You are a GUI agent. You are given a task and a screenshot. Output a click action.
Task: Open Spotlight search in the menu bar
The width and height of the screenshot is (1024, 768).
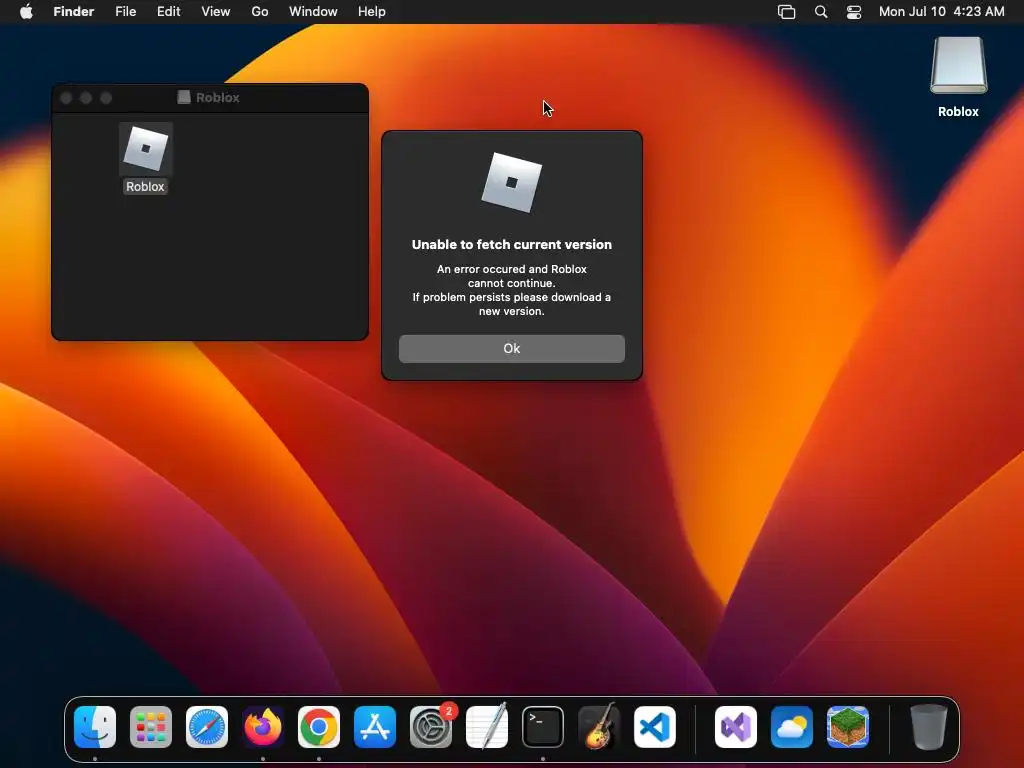pos(821,12)
